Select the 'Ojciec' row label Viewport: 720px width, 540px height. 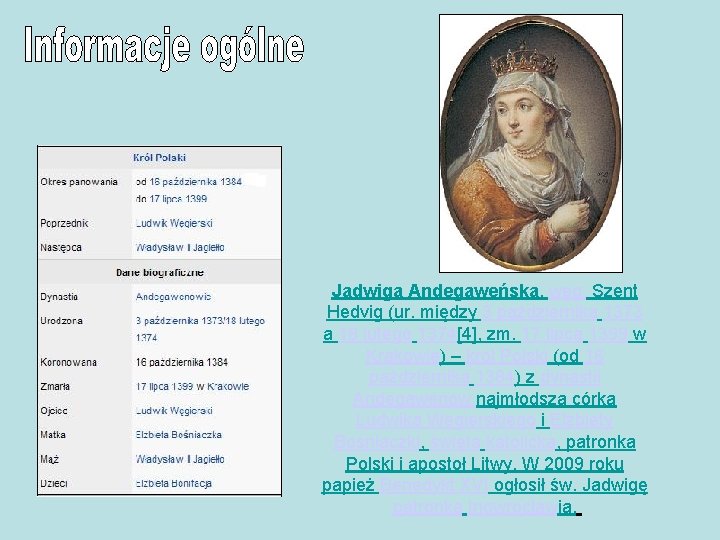[x=54, y=411]
